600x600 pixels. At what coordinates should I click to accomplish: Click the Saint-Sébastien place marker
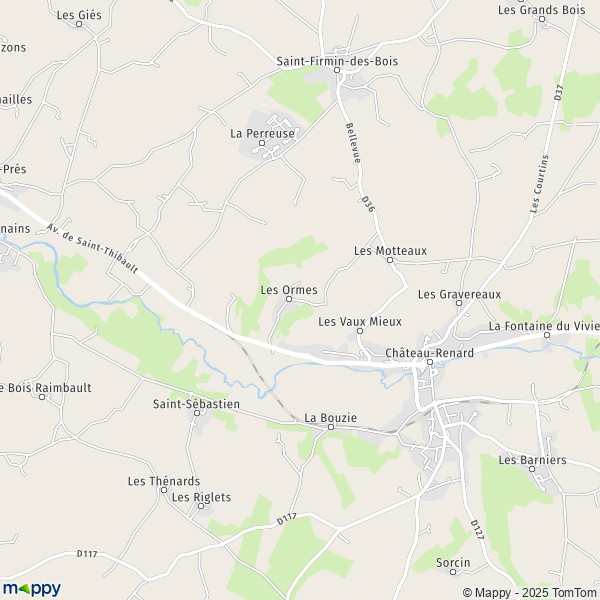tap(197, 413)
